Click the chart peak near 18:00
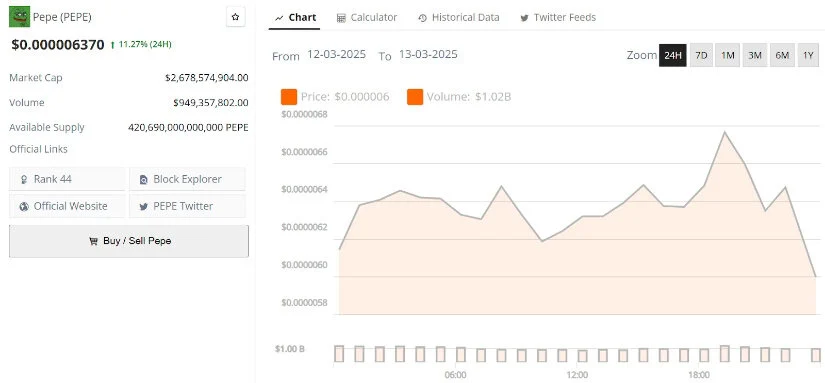 pyautogui.click(x=725, y=132)
